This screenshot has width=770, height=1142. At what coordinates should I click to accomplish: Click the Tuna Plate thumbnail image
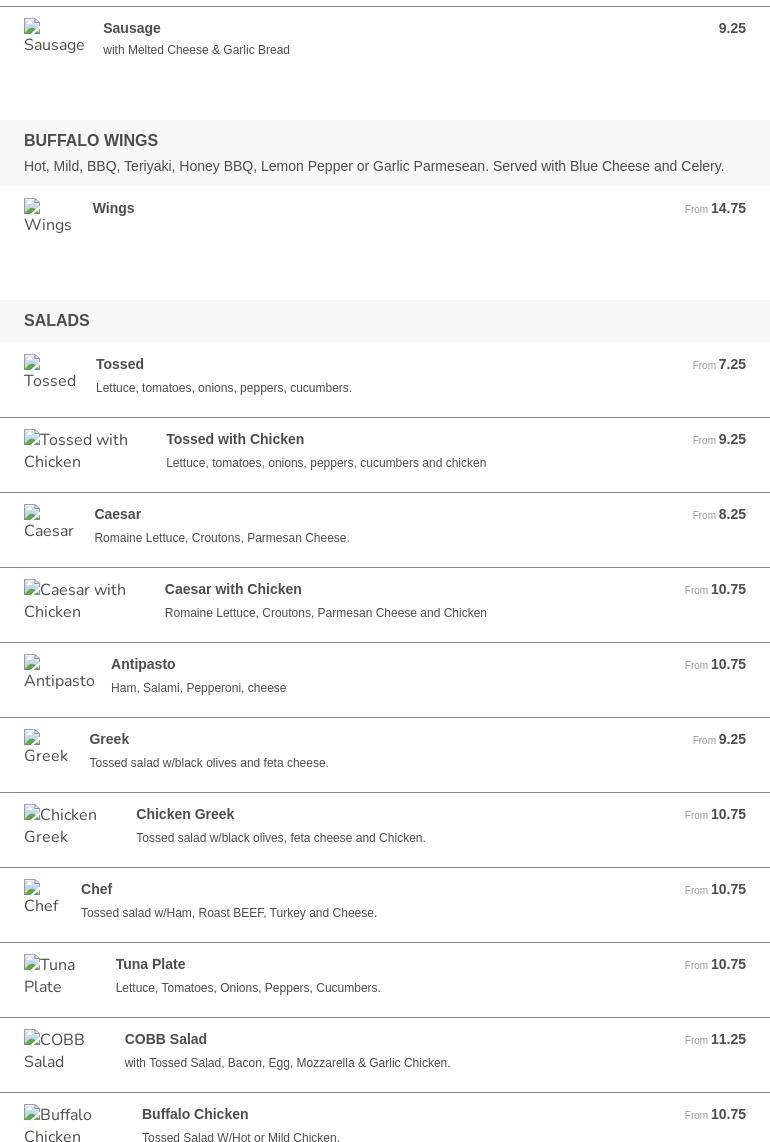[60, 975]
